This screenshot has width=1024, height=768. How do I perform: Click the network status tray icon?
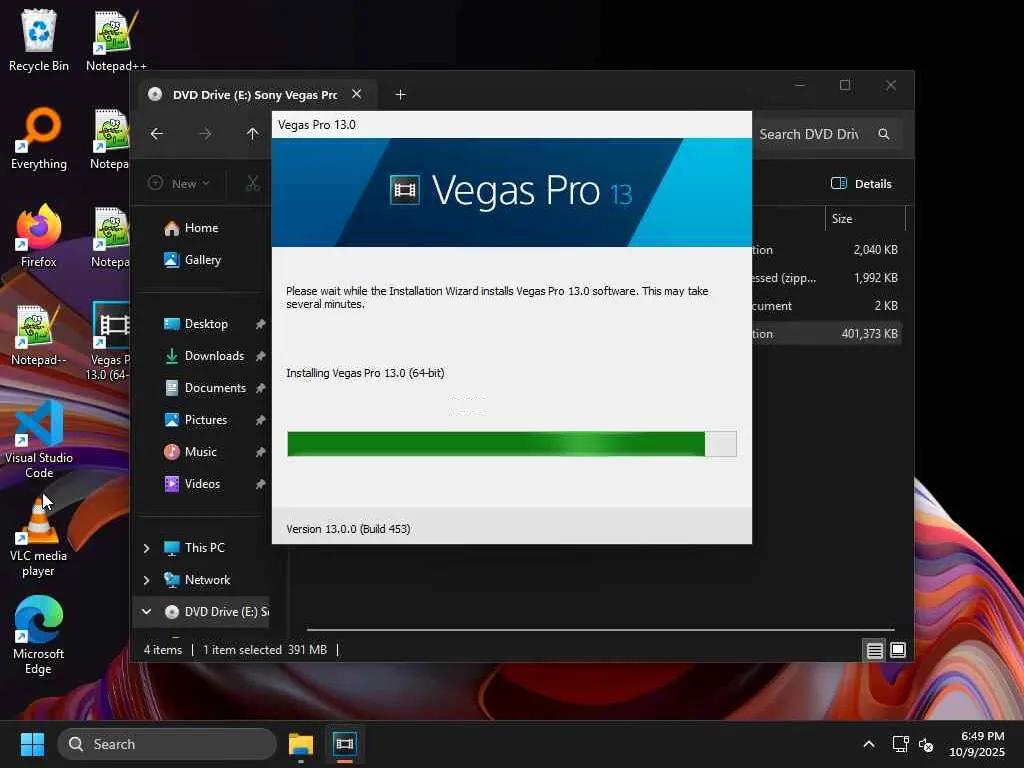pyautogui.click(x=901, y=744)
